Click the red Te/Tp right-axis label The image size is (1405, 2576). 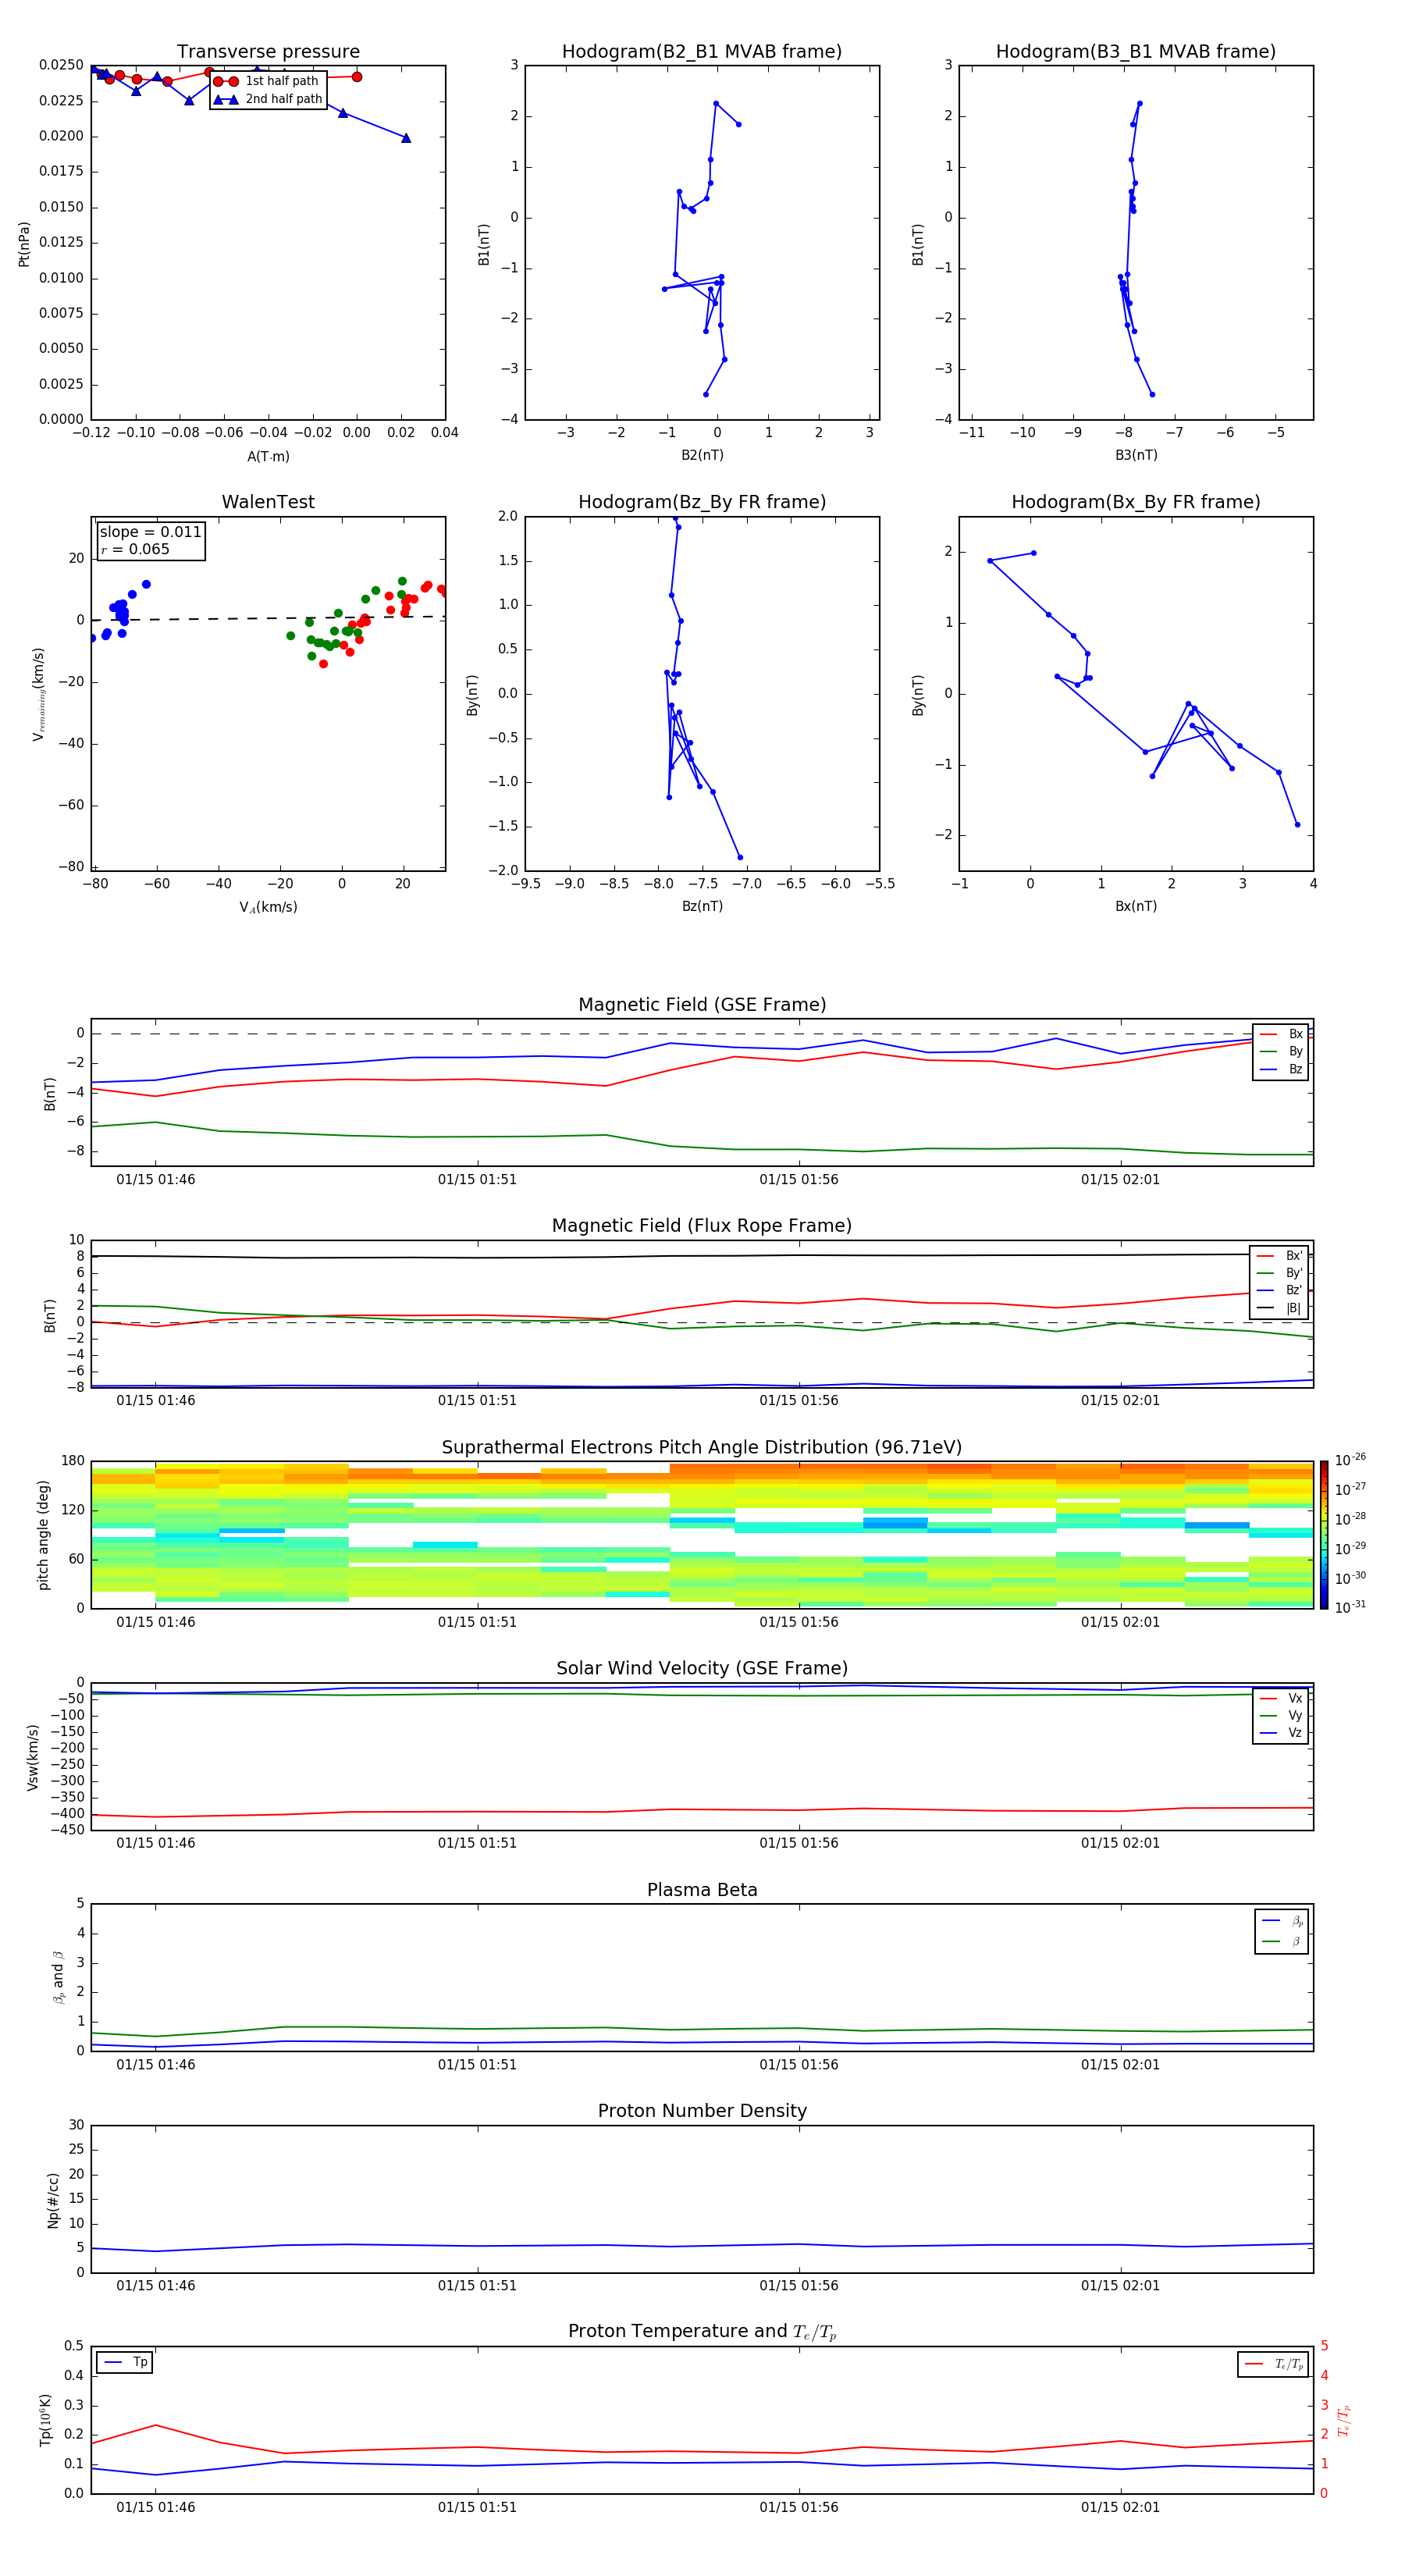(1344, 2420)
